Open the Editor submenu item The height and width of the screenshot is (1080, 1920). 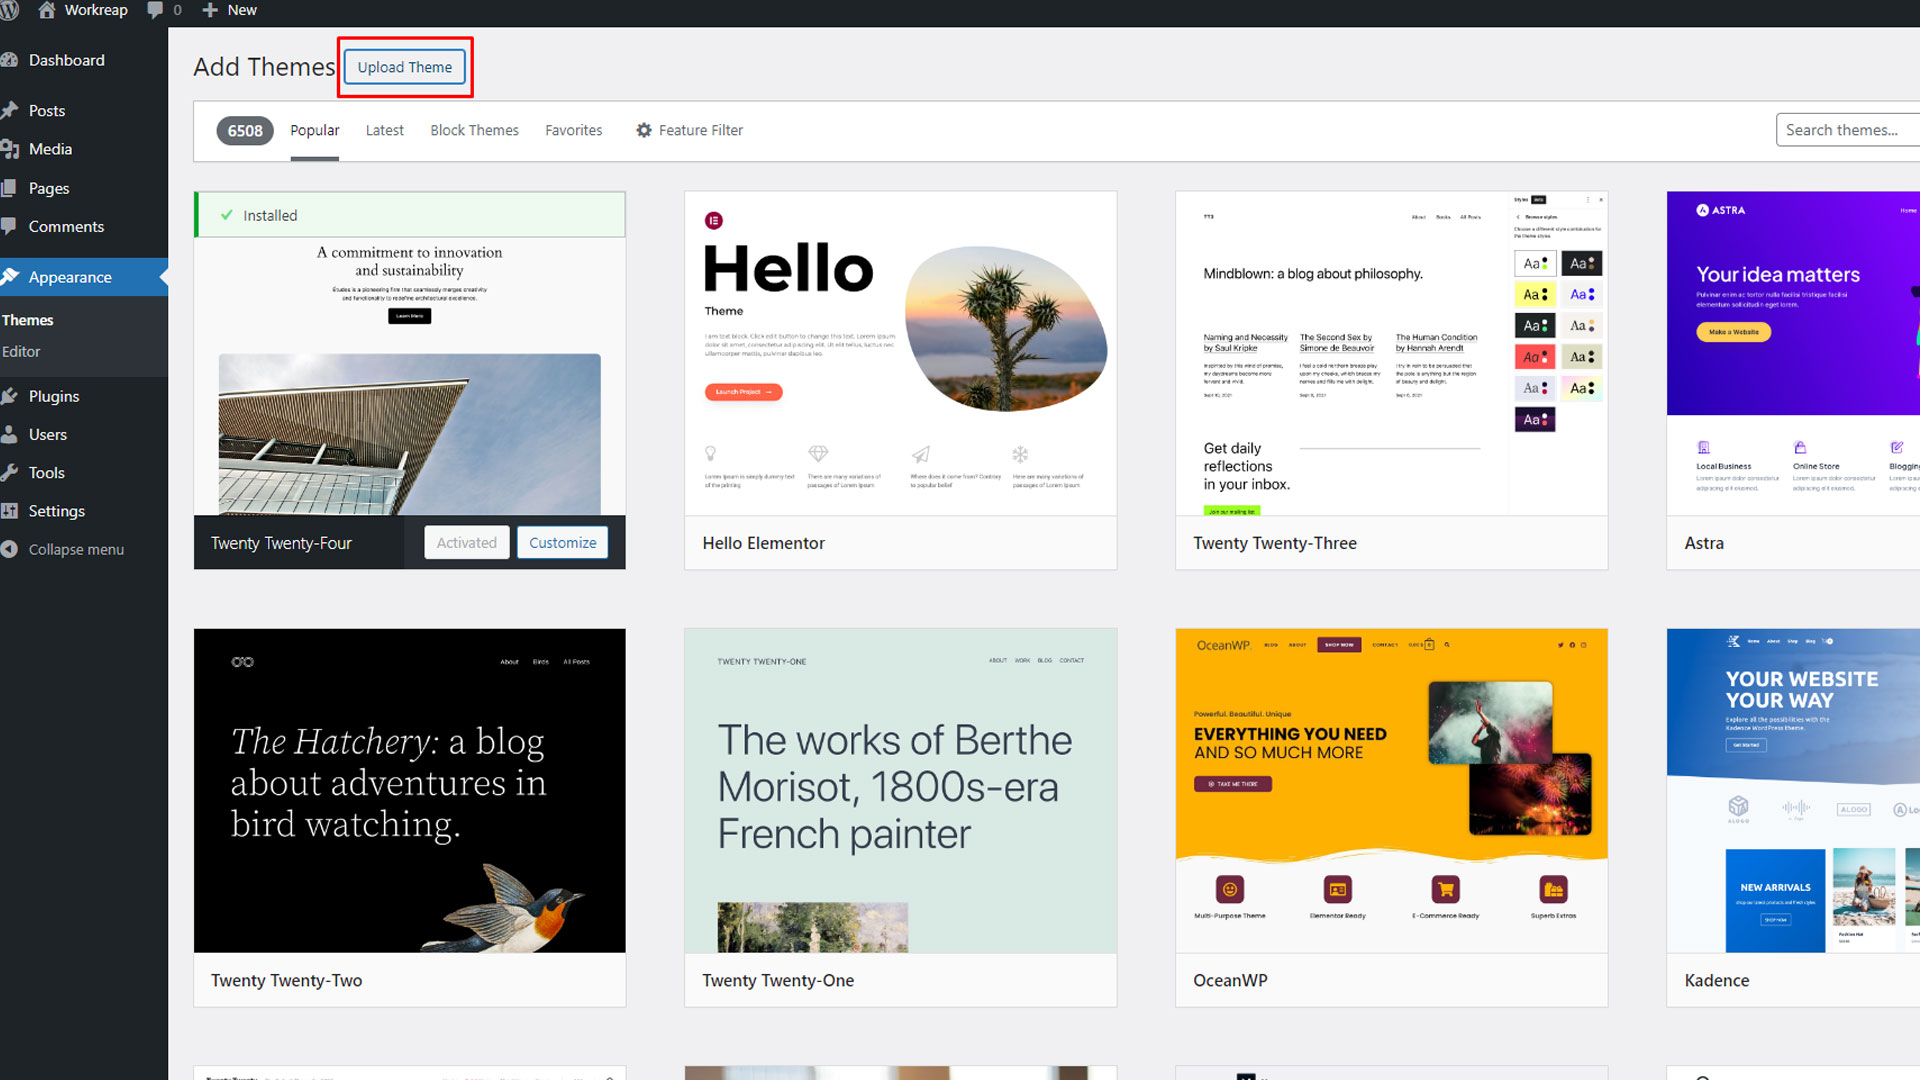click(21, 352)
